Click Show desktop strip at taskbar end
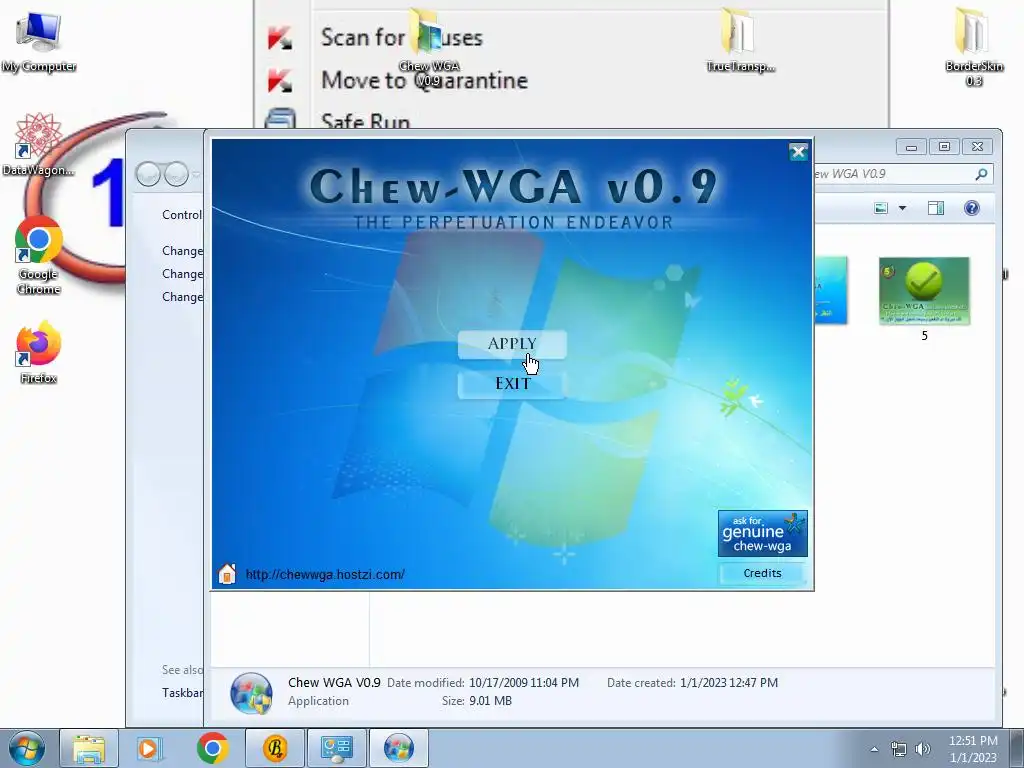 point(1017,748)
